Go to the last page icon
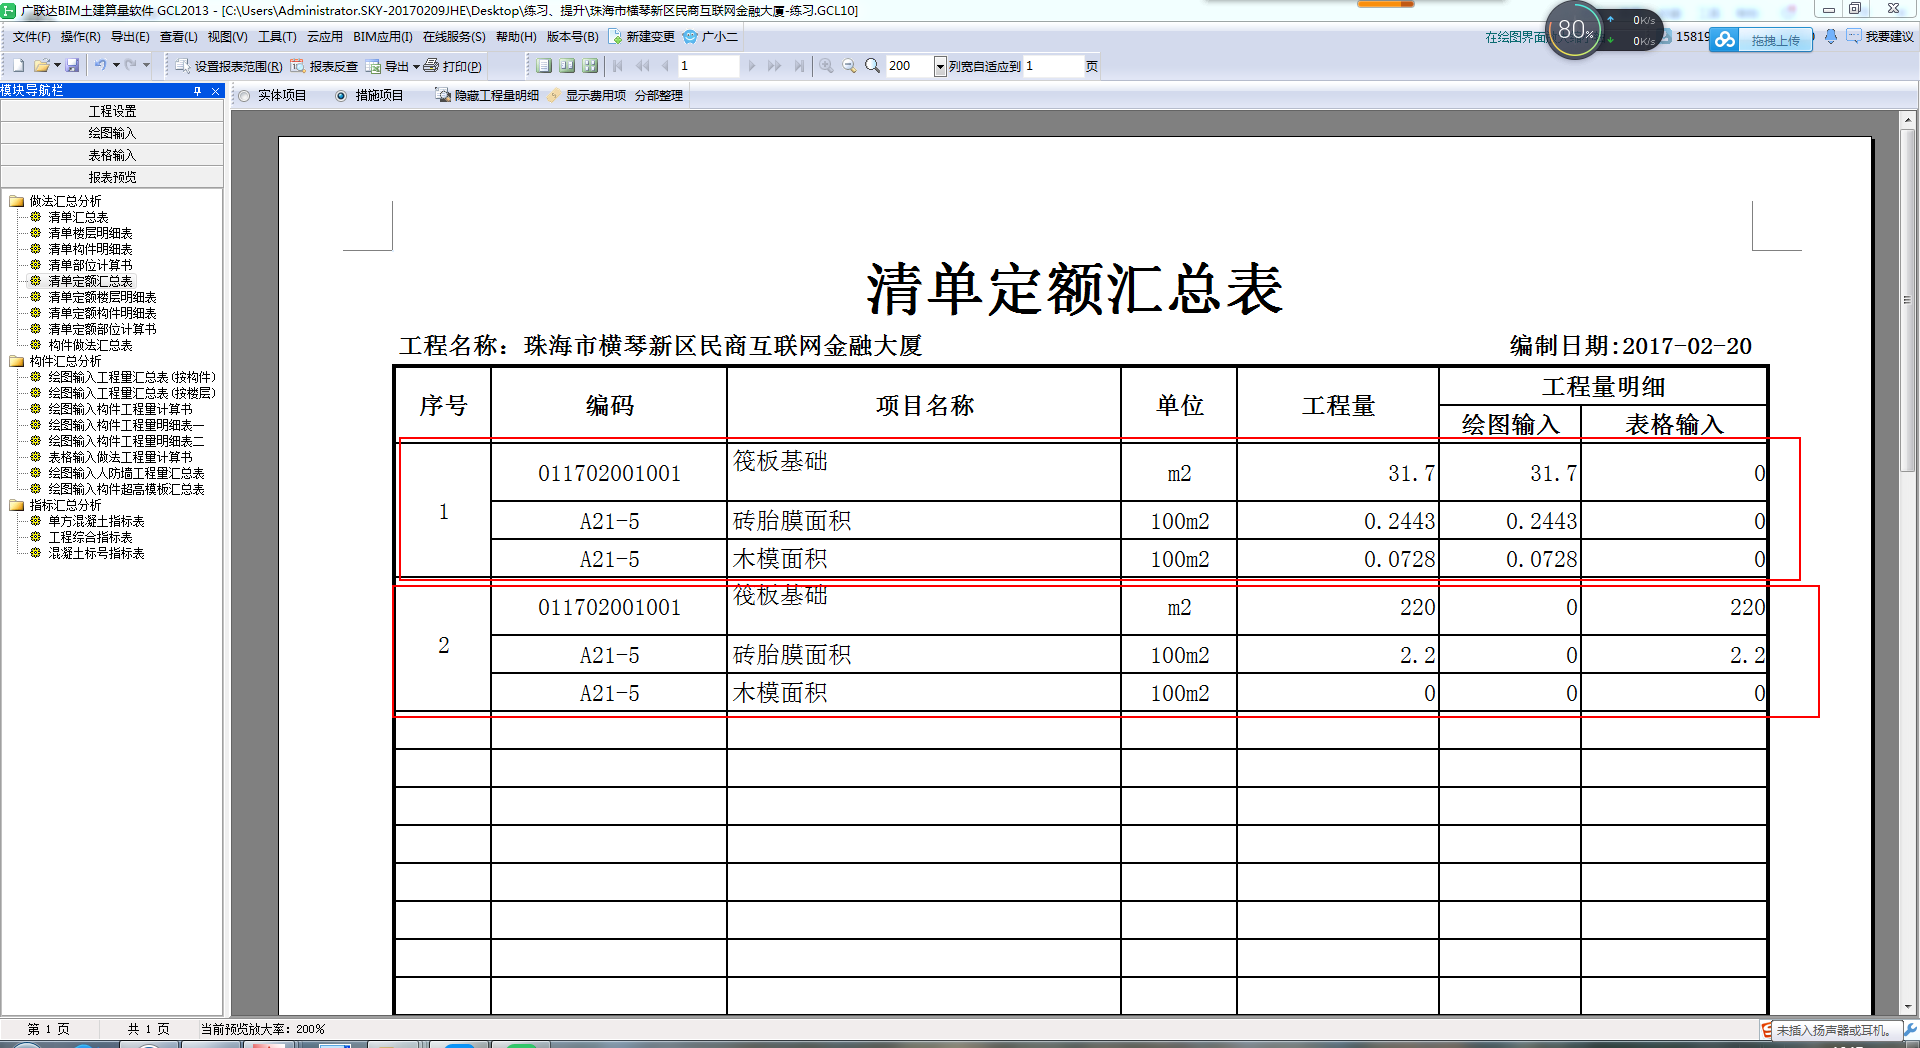 coord(798,66)
